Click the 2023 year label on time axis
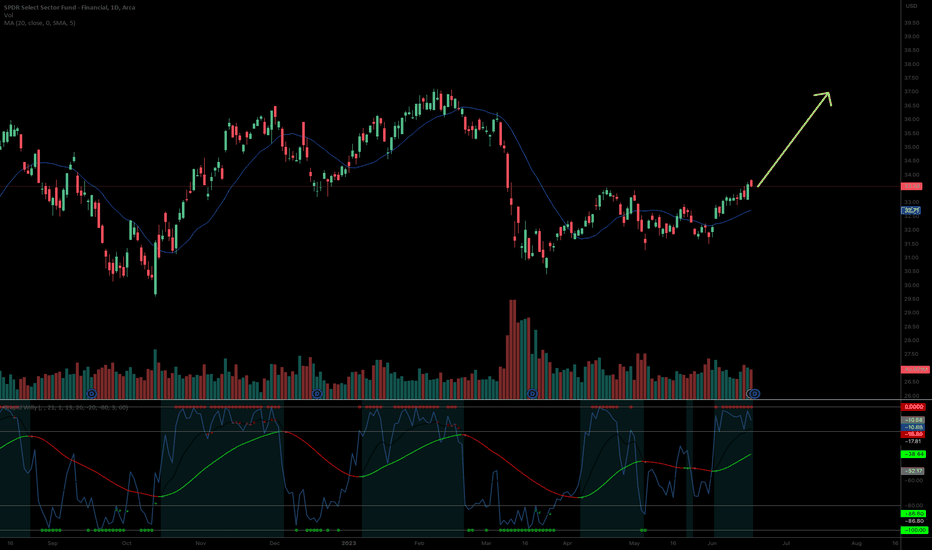This screenshot has height=550, width=932. tap(349, 543)
